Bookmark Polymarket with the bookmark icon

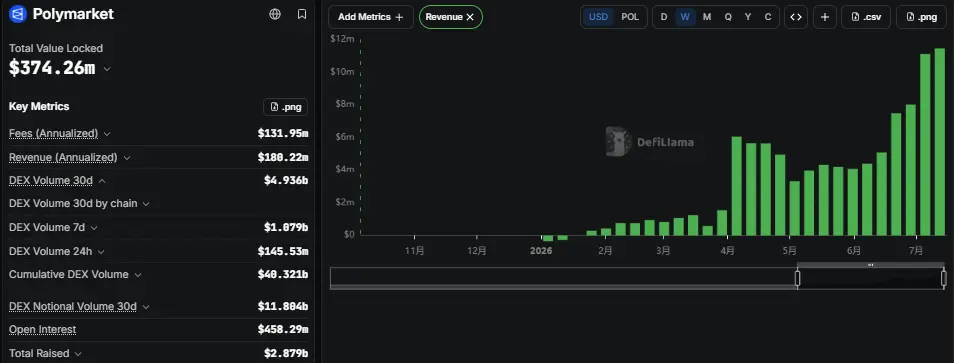302,14
